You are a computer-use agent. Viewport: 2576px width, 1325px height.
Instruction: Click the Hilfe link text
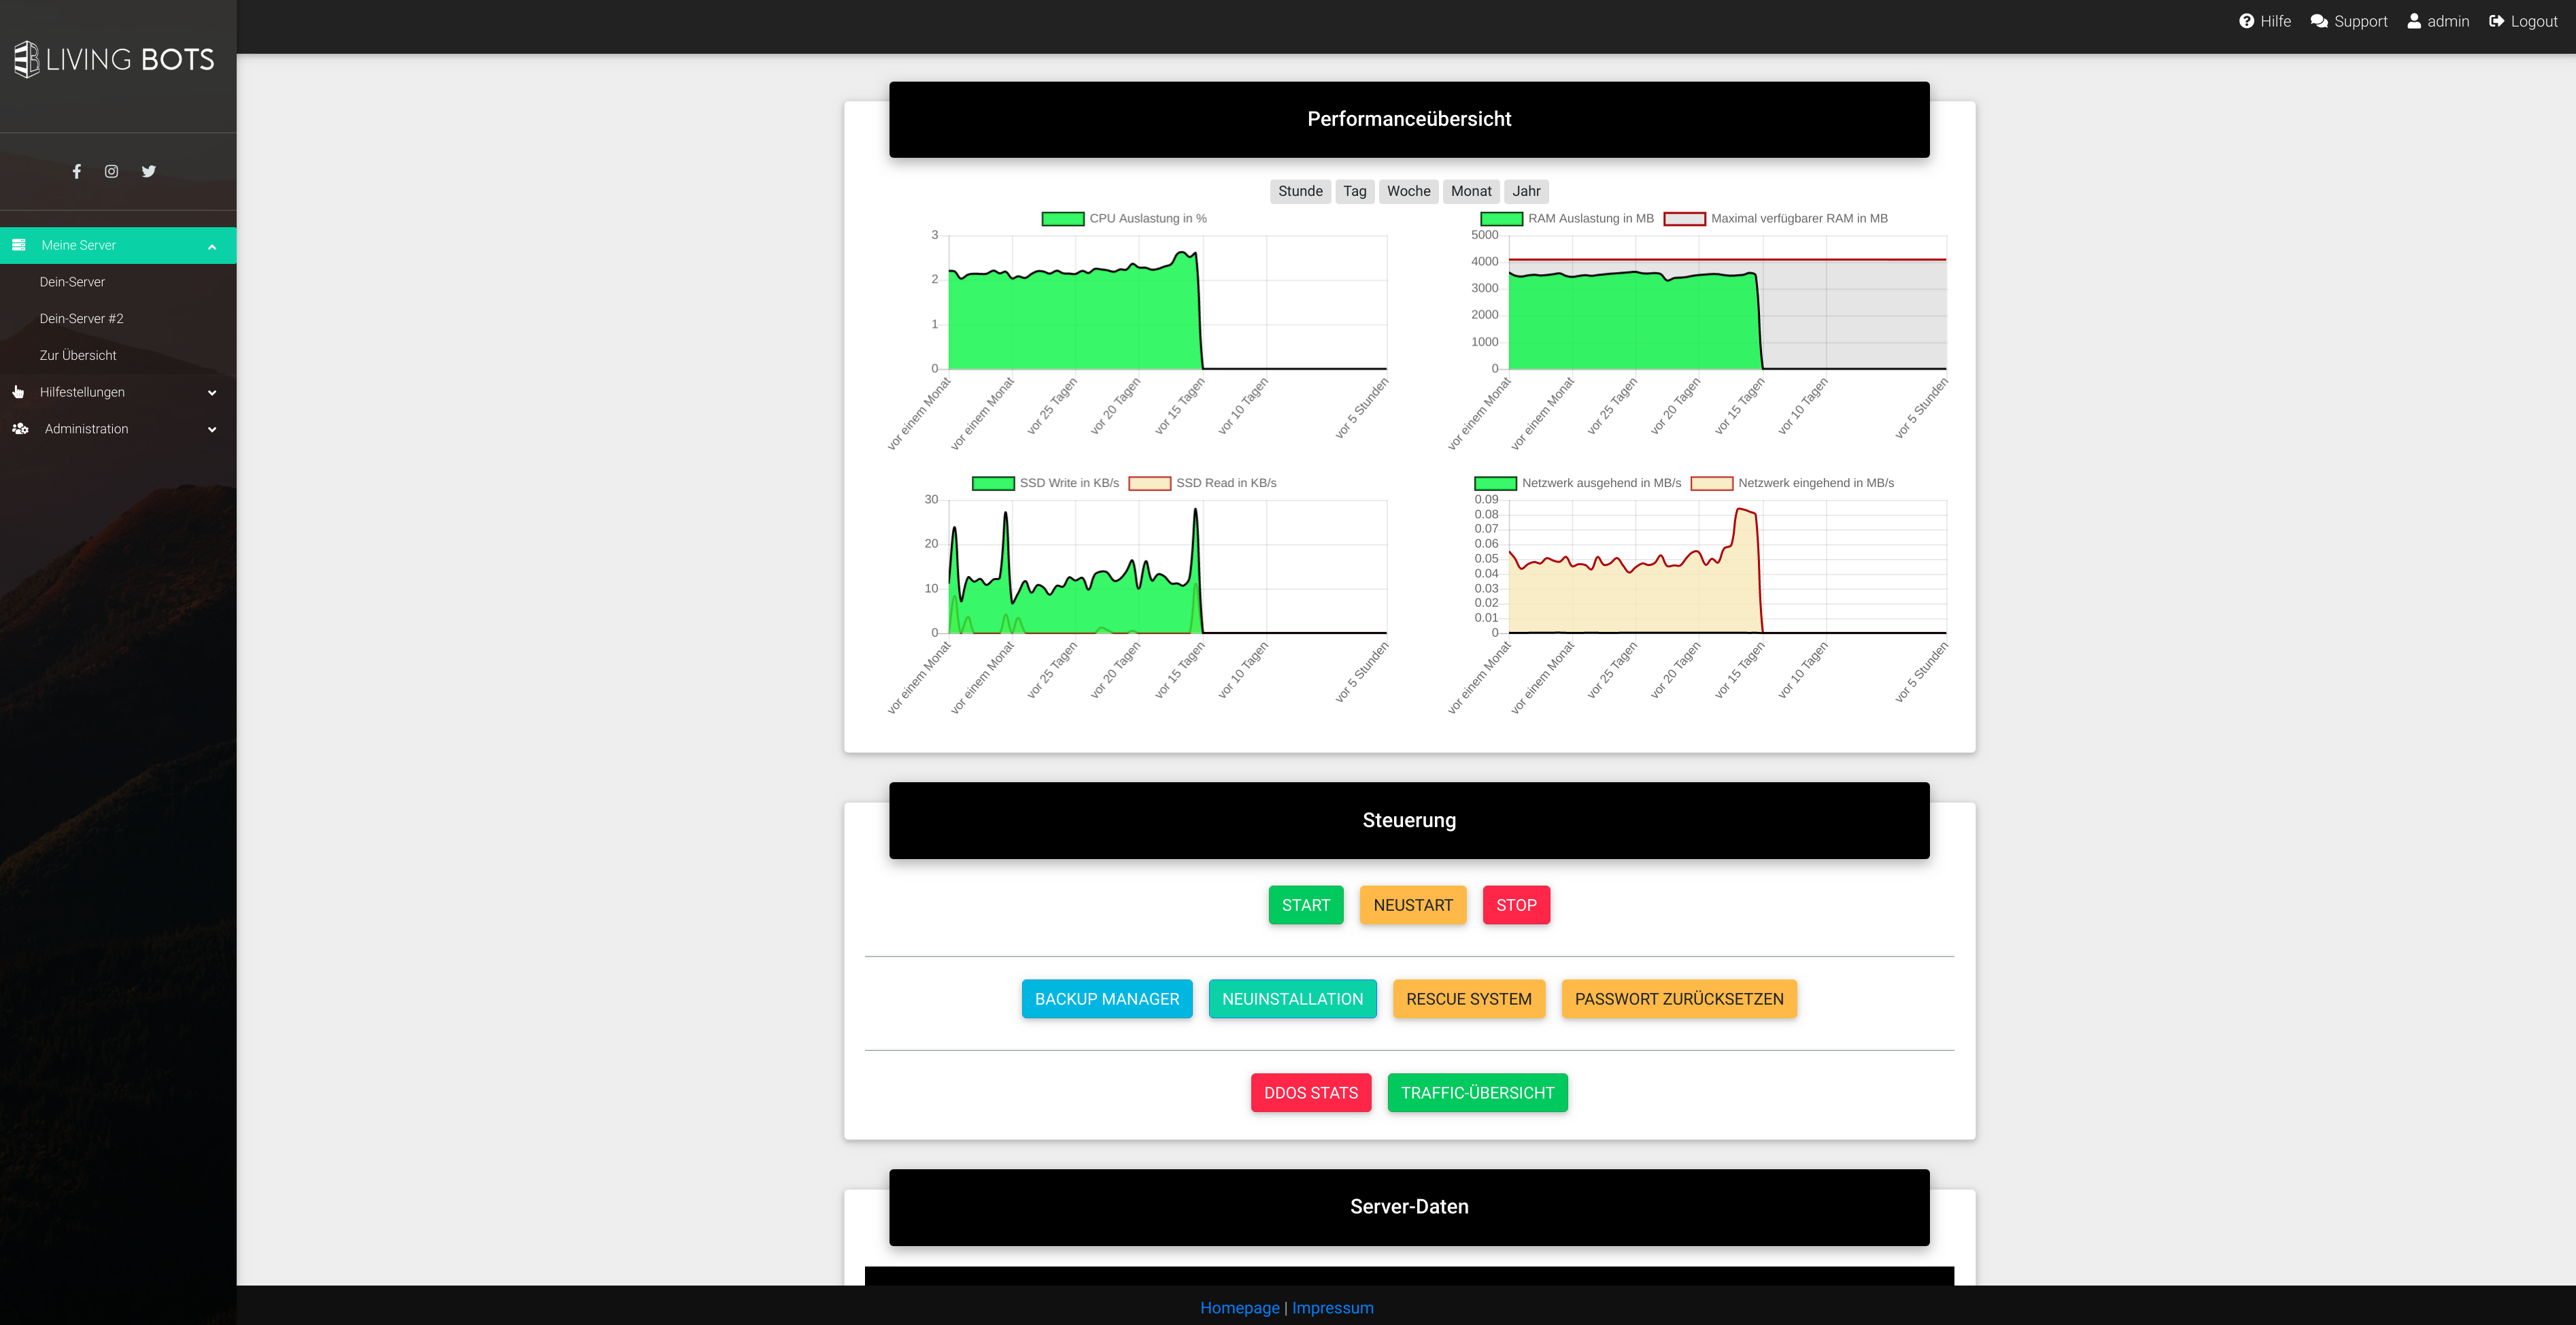click(2275, 21)
